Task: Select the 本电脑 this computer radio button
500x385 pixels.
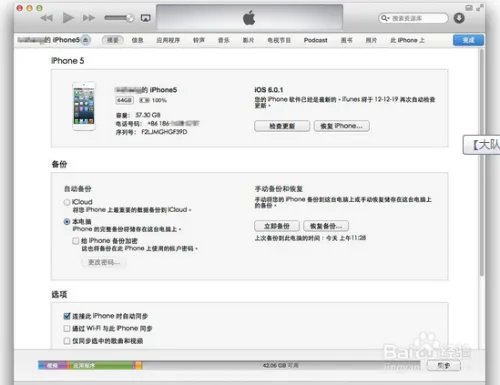Action: [67, 222]
